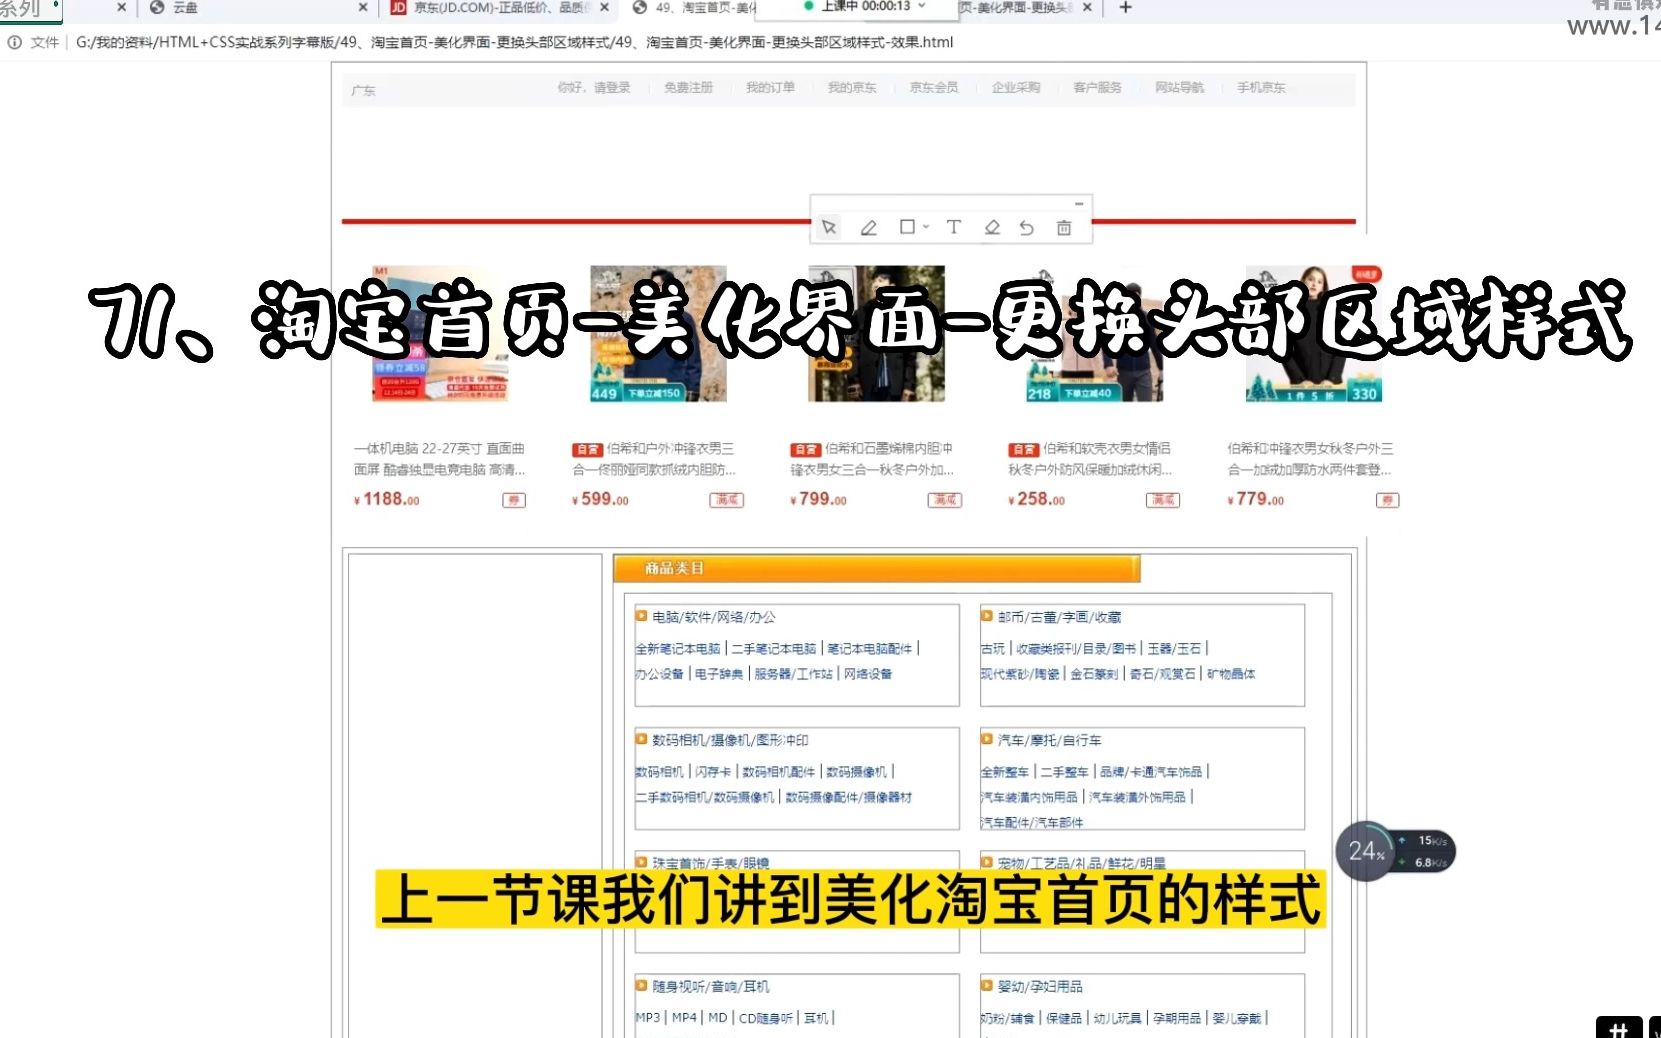Viewport: 1661px width, 1038px height.
Task: Switch to the 49、淘宝首页-美 tab
Action: coord(695,7)
